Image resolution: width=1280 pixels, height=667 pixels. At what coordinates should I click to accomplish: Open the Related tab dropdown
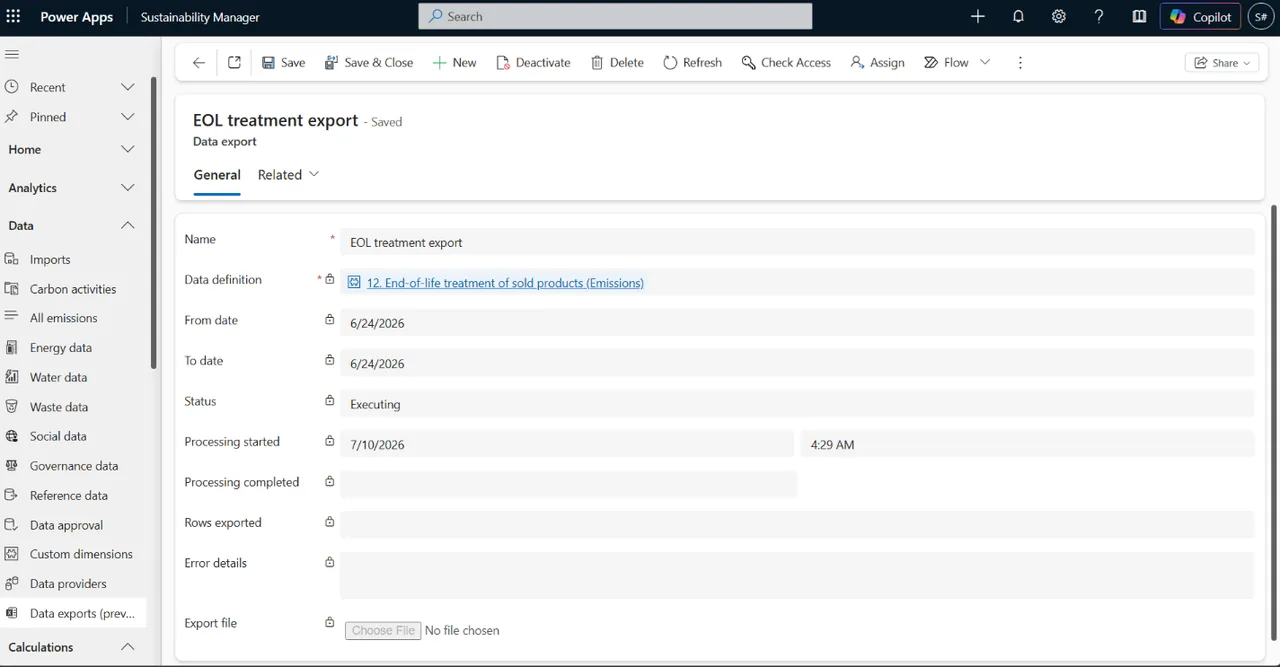coord(289,175)
